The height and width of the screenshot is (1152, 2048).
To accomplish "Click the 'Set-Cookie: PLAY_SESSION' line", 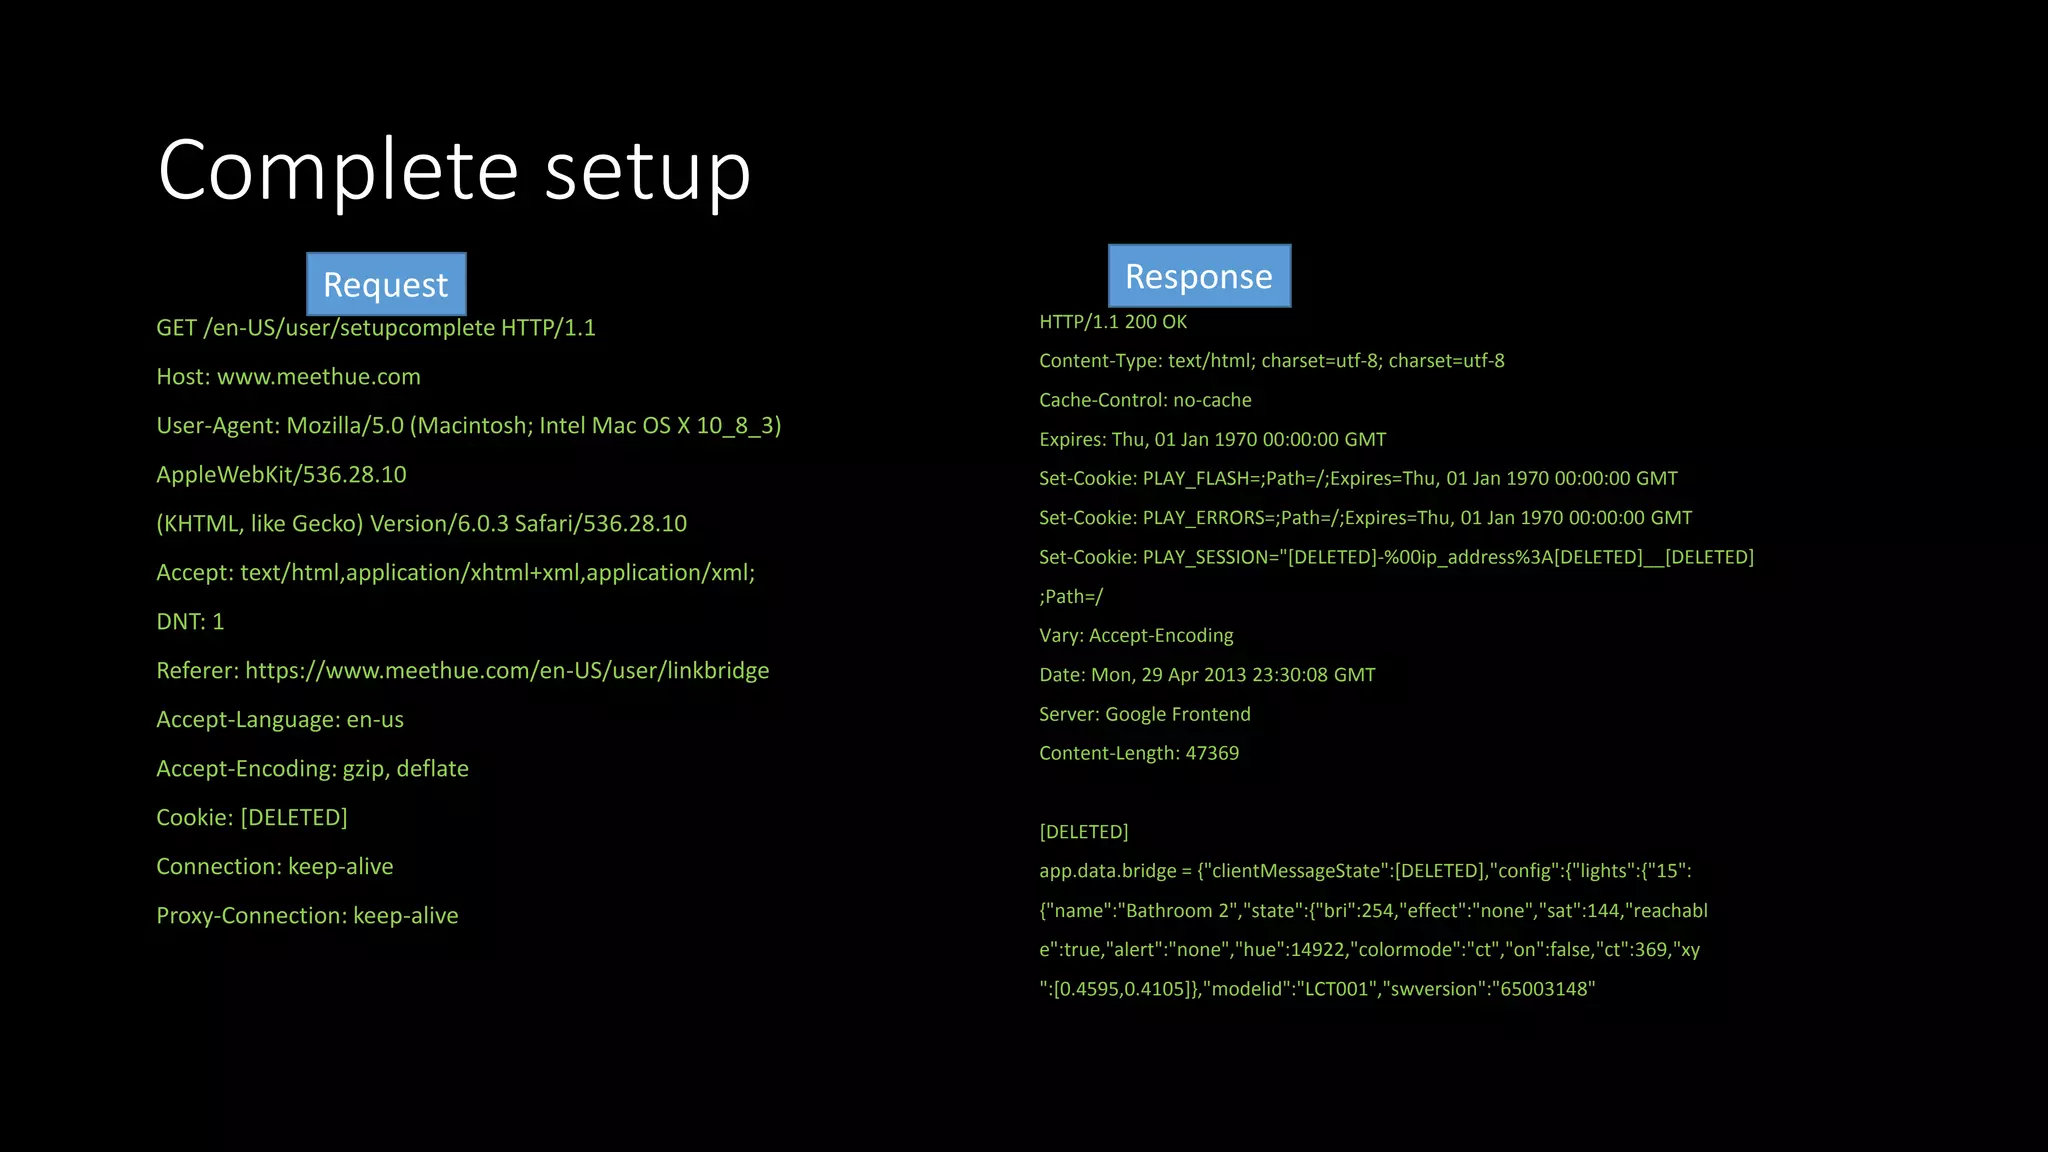I will point(1397,557).
